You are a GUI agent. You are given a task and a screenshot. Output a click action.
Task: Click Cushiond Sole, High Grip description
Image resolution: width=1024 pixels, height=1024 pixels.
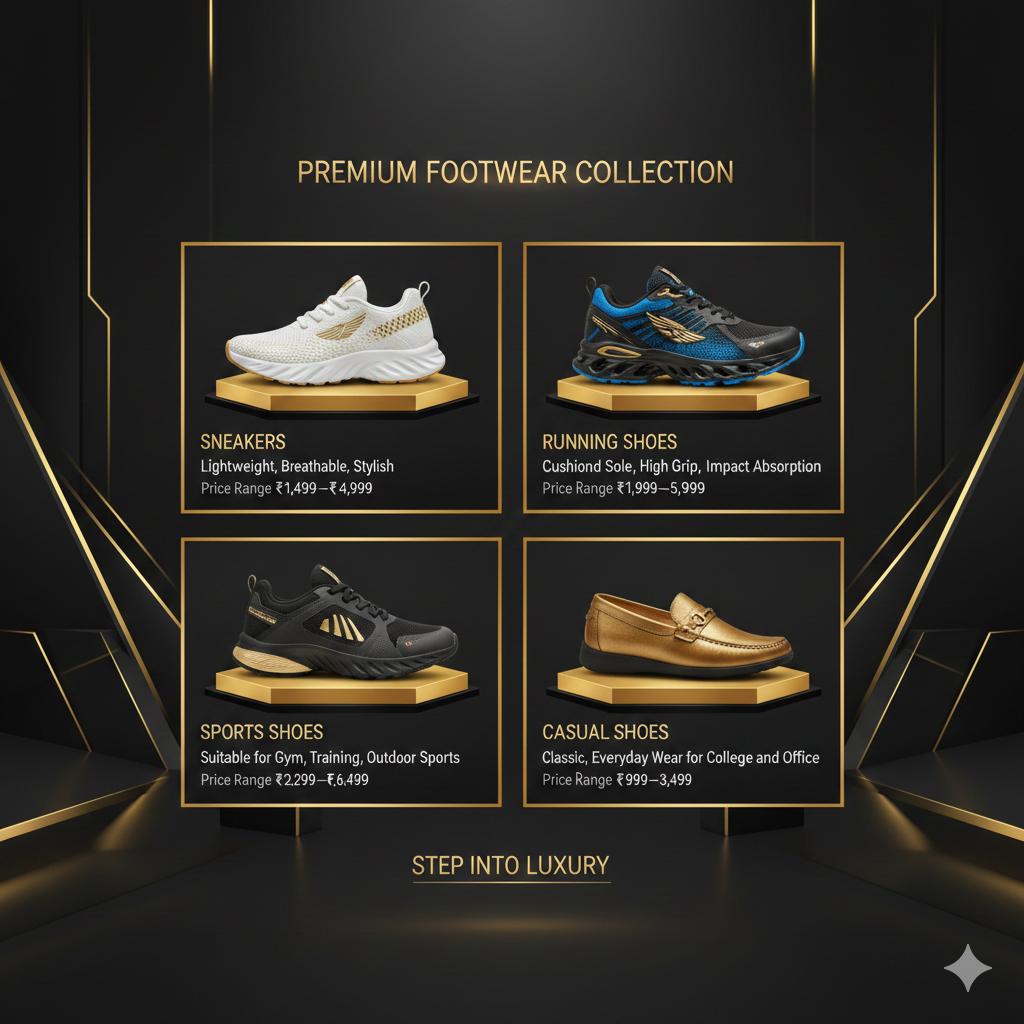tap(681, 466)
